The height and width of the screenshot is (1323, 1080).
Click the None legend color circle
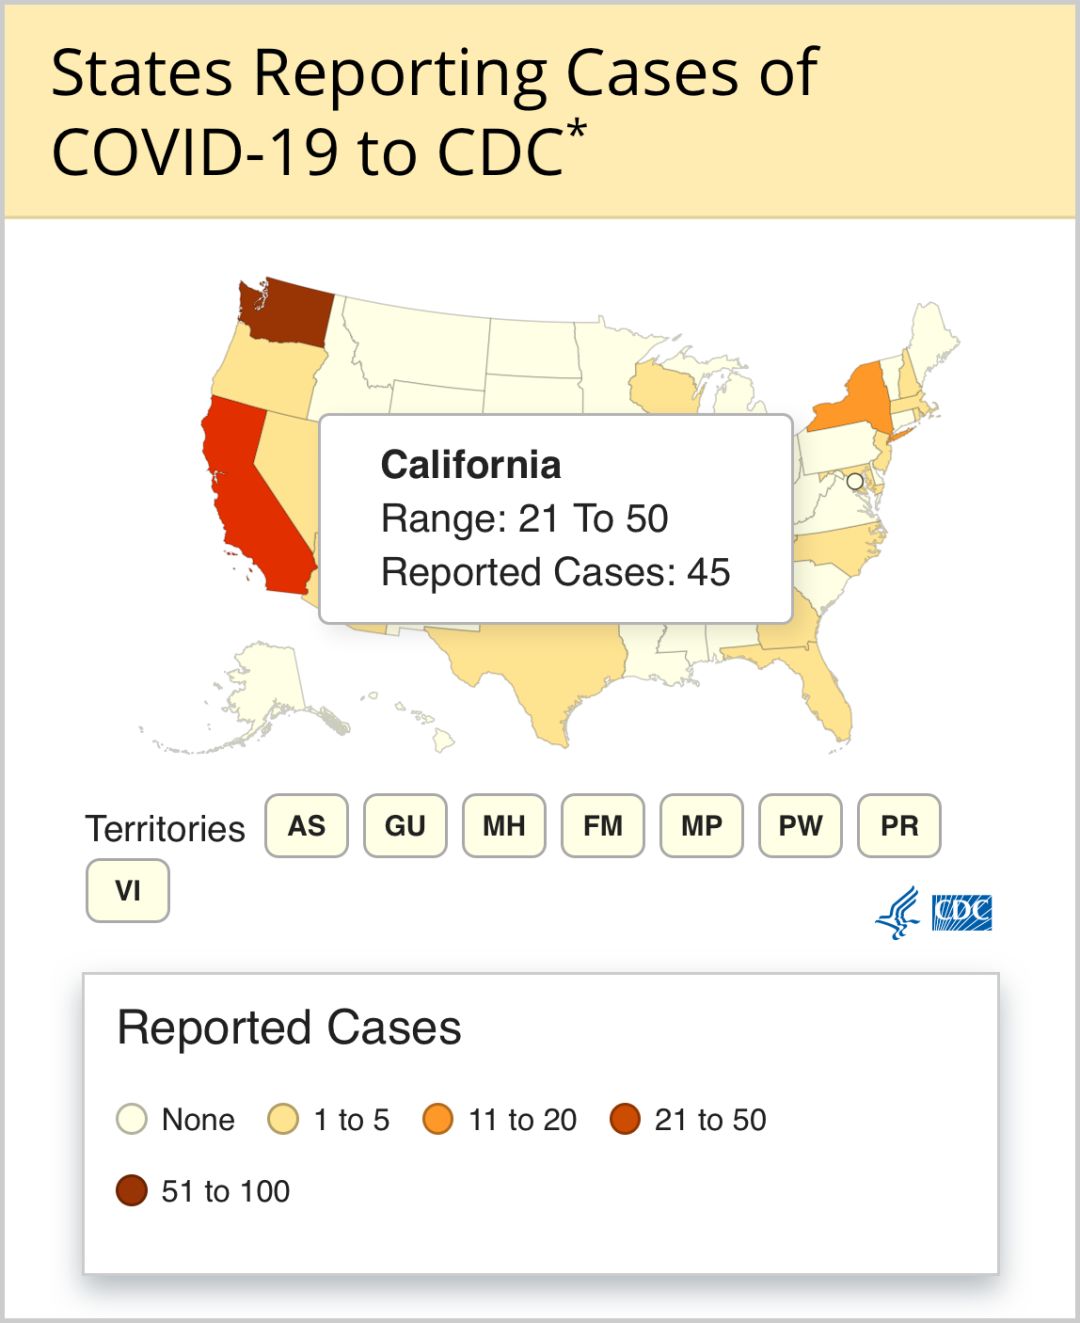[132, 1119]
